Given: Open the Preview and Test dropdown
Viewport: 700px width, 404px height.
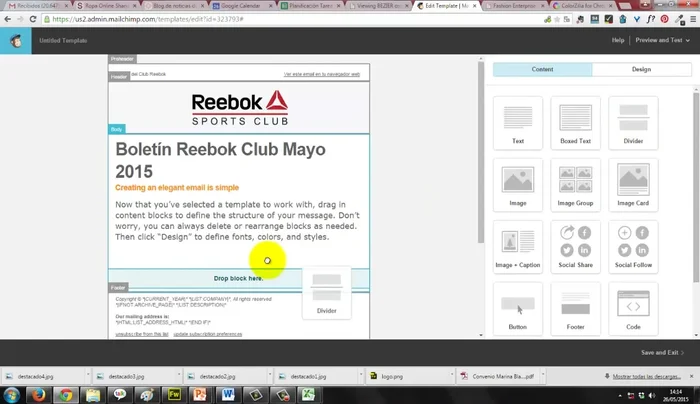Looking at the screenshot, I should [660, 40].
